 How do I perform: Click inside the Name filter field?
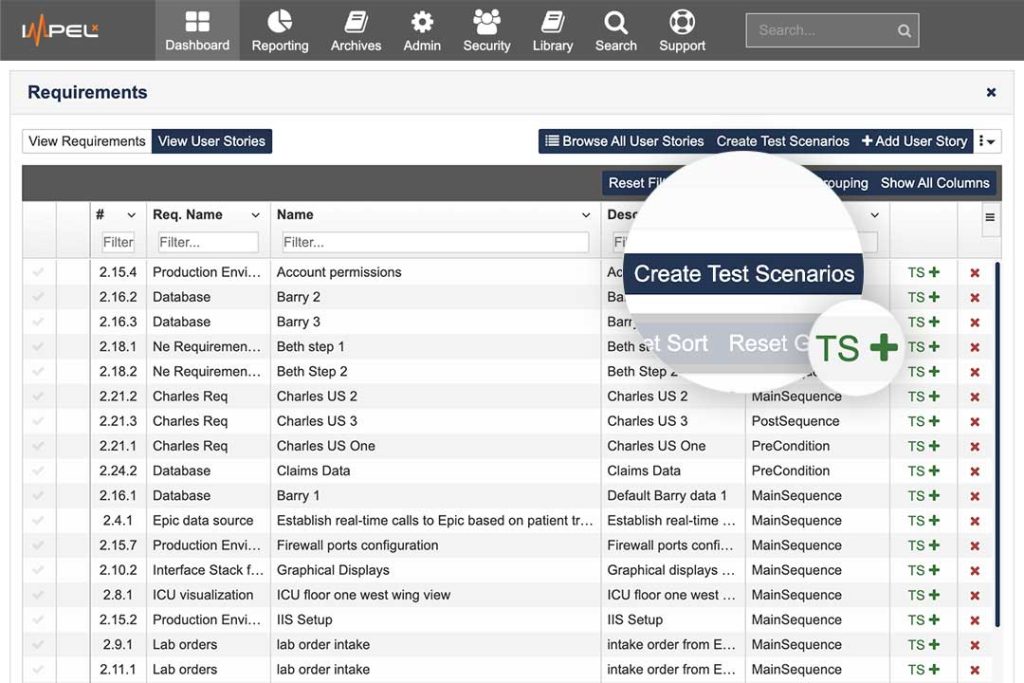[430, 241]
